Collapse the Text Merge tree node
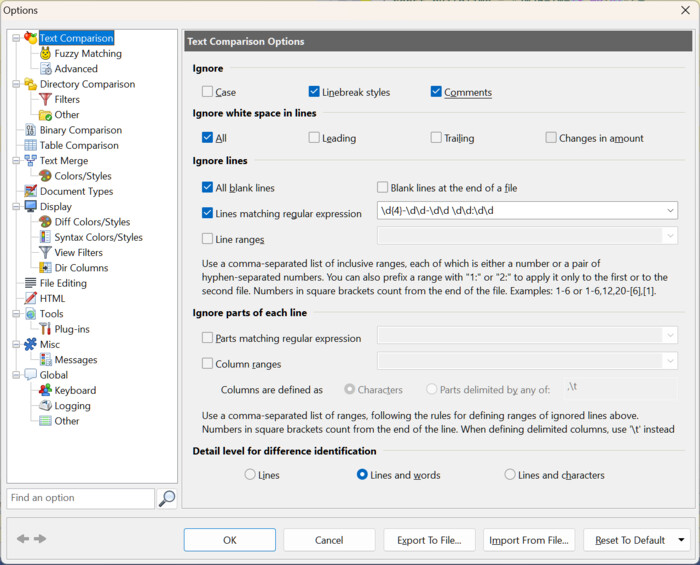This screenshot has height=565, width=700. point(16,160)
